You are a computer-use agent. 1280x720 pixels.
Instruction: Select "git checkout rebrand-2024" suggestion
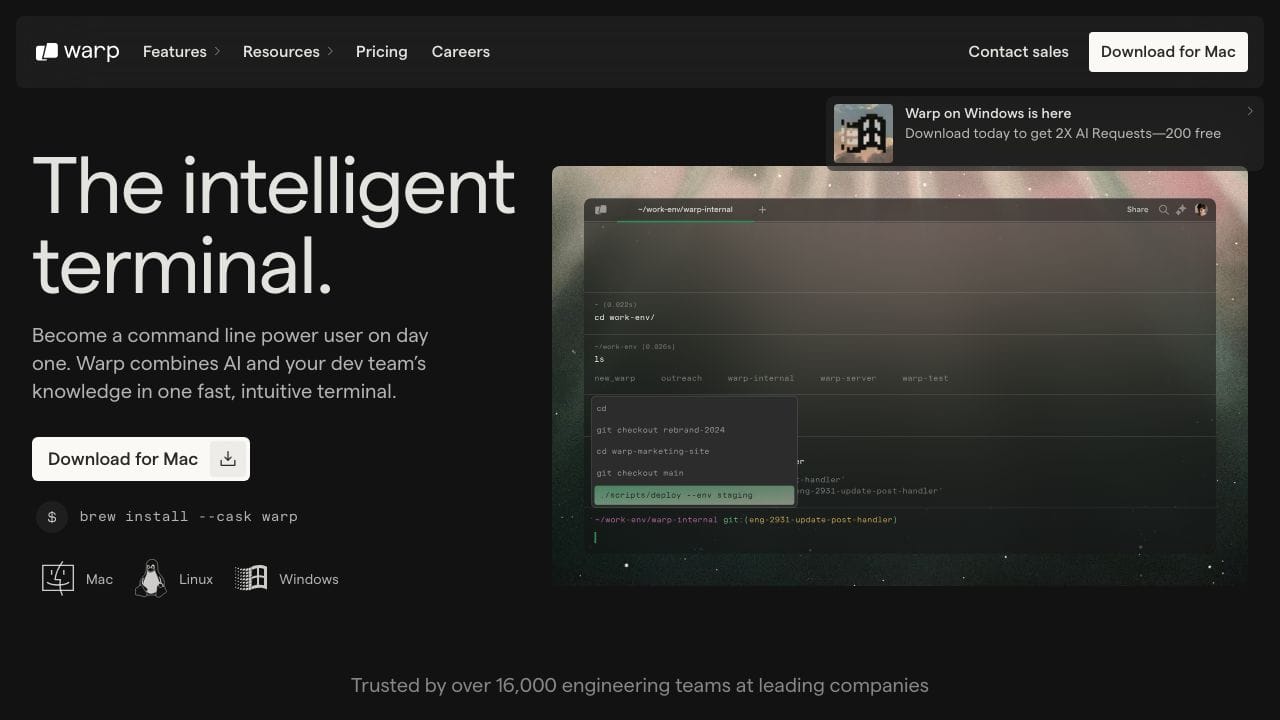click(x=695, y=430)
